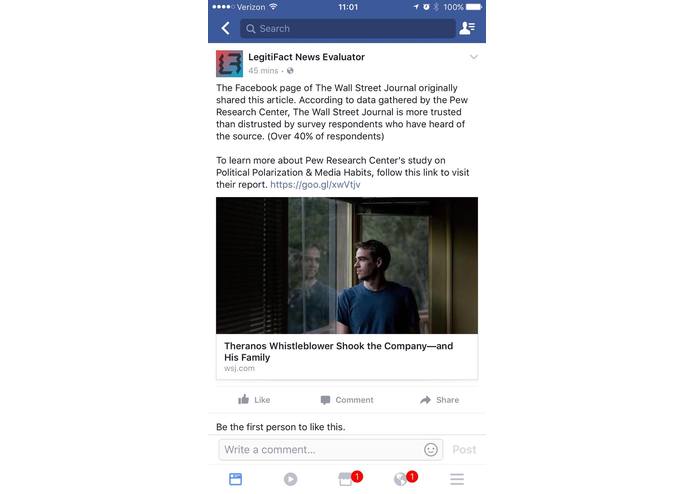The height and width of the screenshot is (494, 695).
Task: Like the LegitiFact post
Action: tap(254, 400)
